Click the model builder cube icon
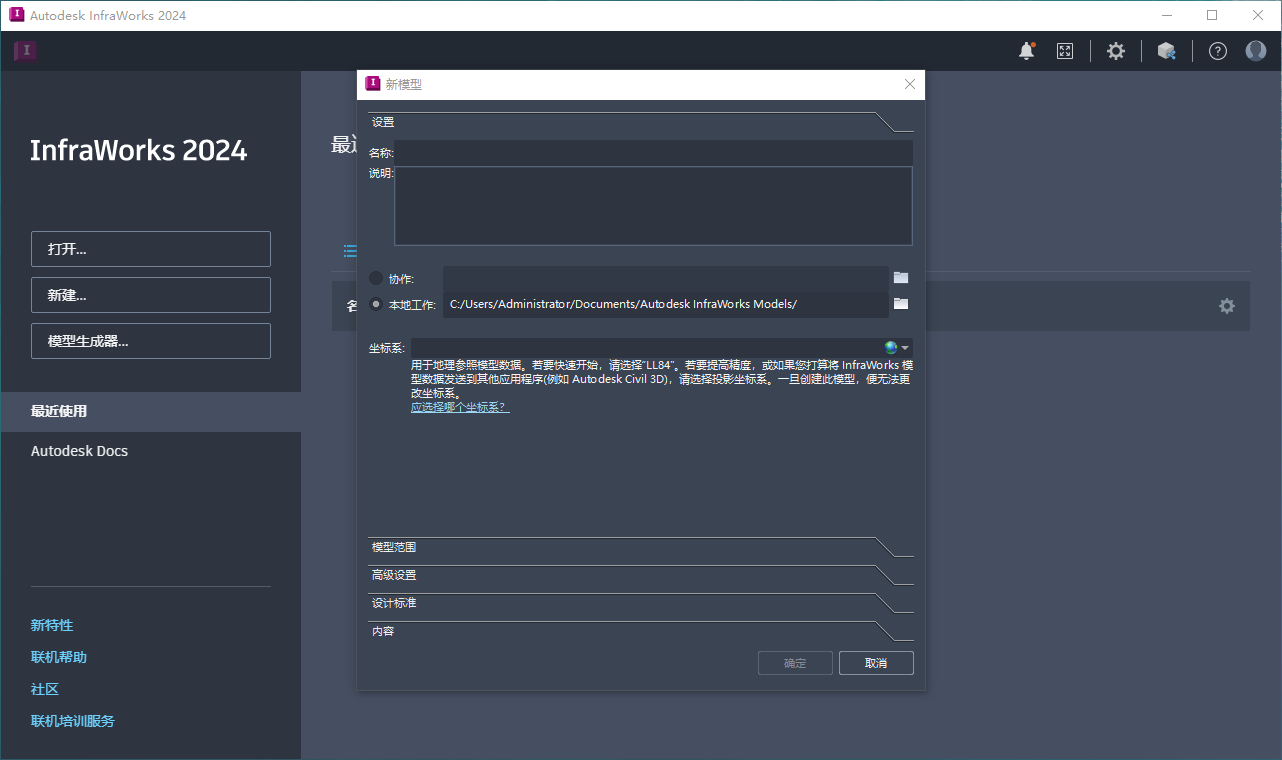The height and width of the screenshot is (760, 1282). pyautogui.click(x=1166, y=51)
